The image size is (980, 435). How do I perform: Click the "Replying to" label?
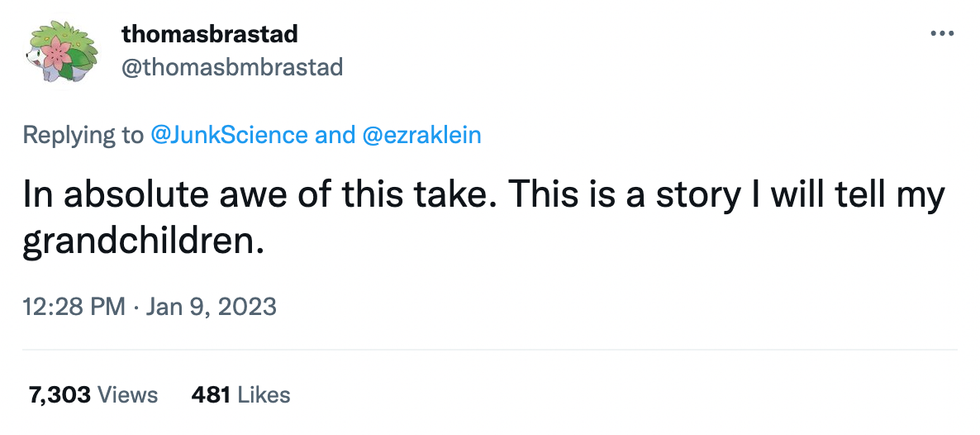pyautogui.click(x=83, y=135)
